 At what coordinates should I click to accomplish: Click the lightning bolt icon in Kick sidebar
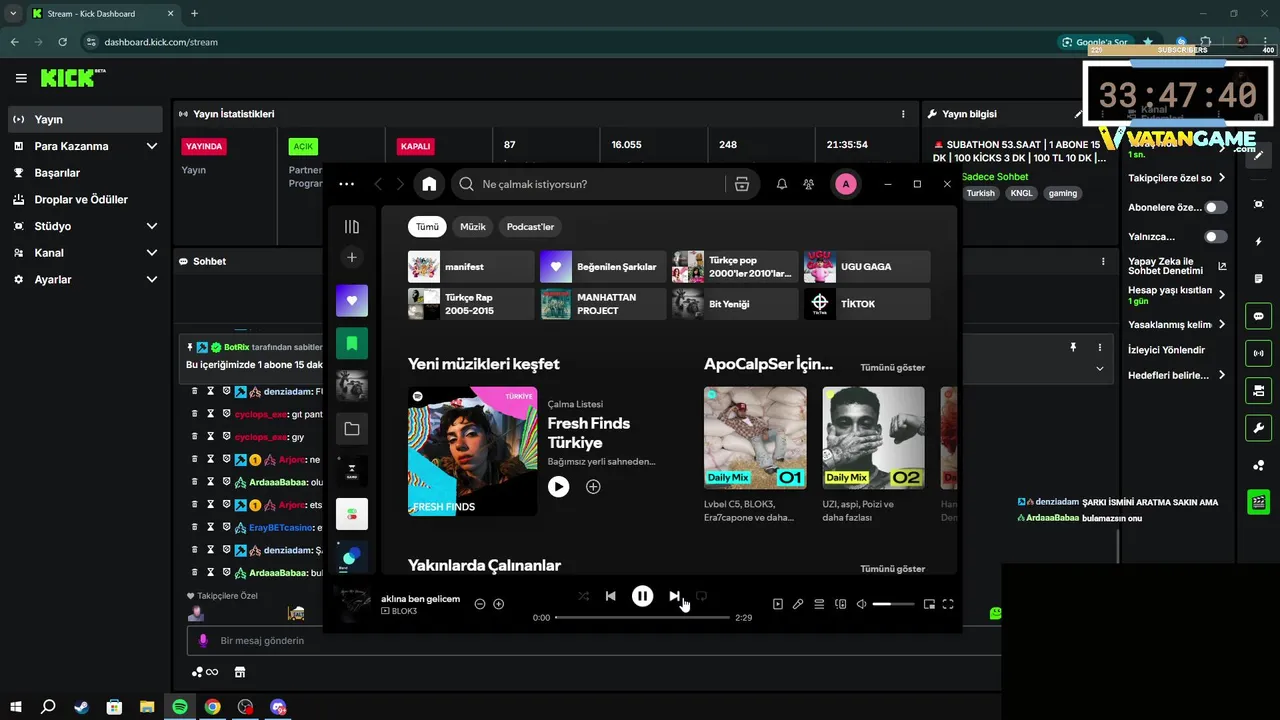[x=1258, y=241]
